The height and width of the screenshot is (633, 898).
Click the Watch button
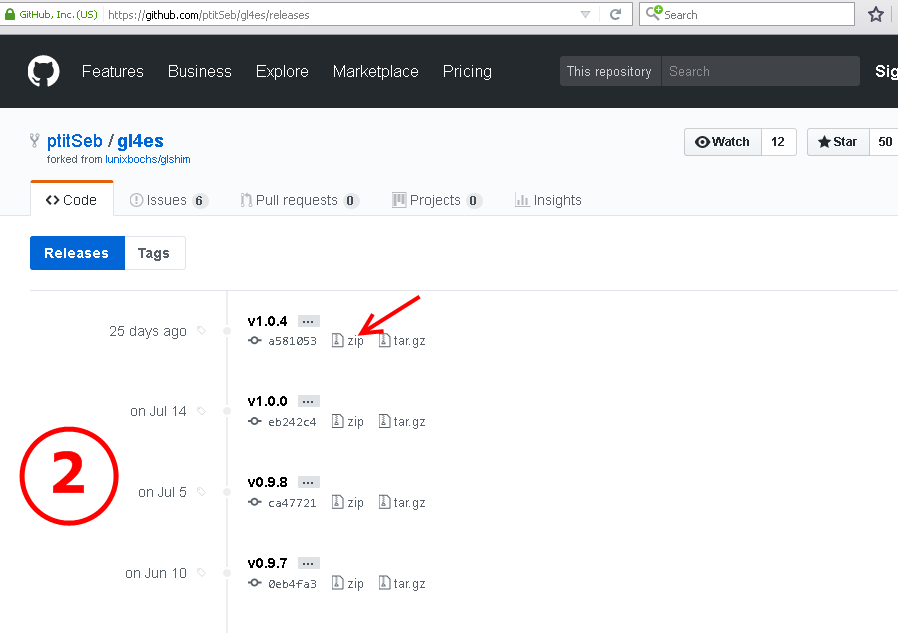[x=723, y=141]
